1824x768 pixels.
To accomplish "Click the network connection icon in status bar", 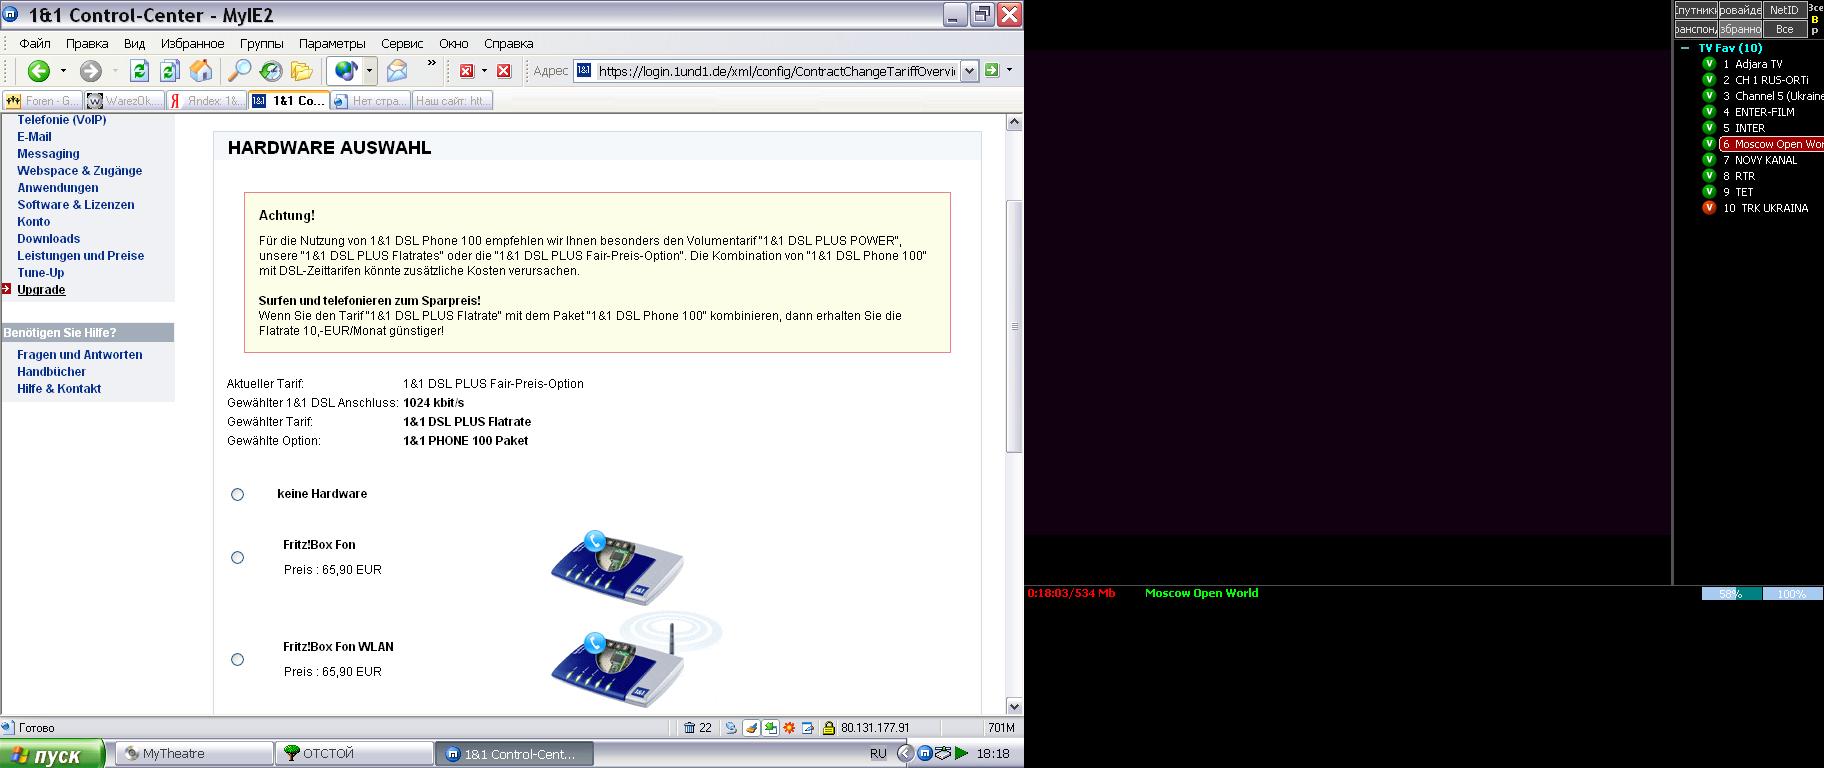I will point(731,728).
